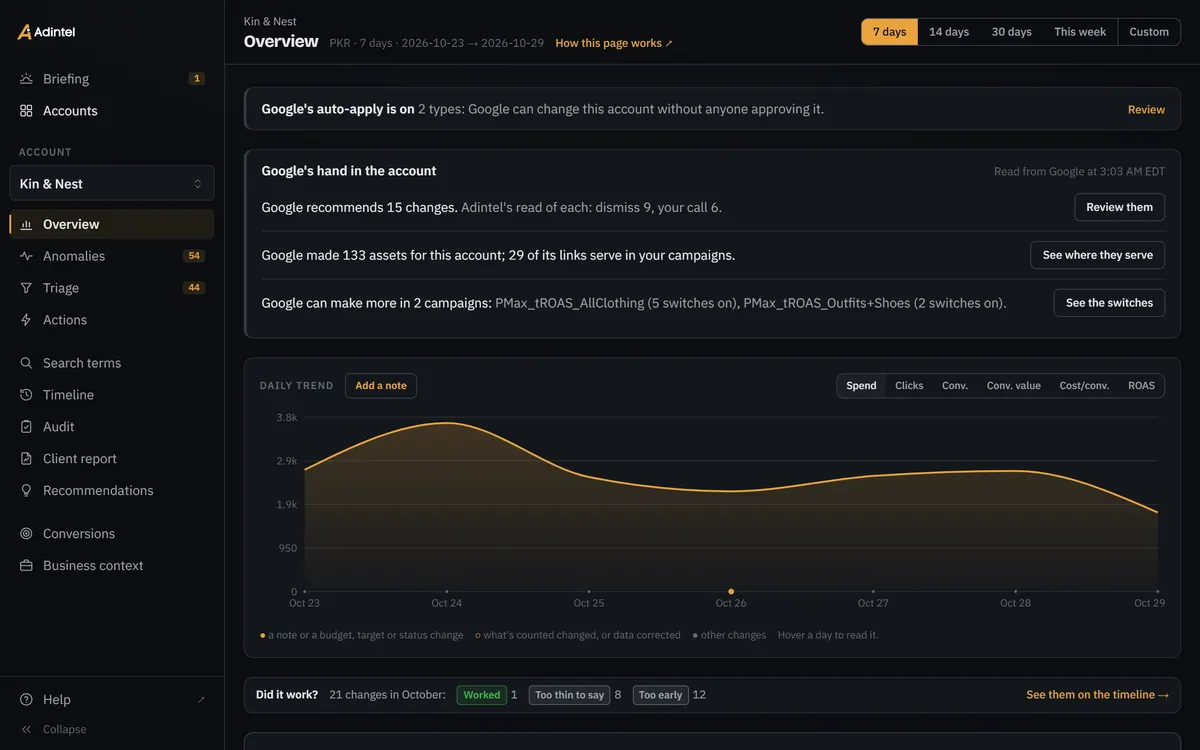Click the Overview bar chart icon
Image resolution: width=1200 pixels, height=750 pixels.
click(x=26, y=225)
